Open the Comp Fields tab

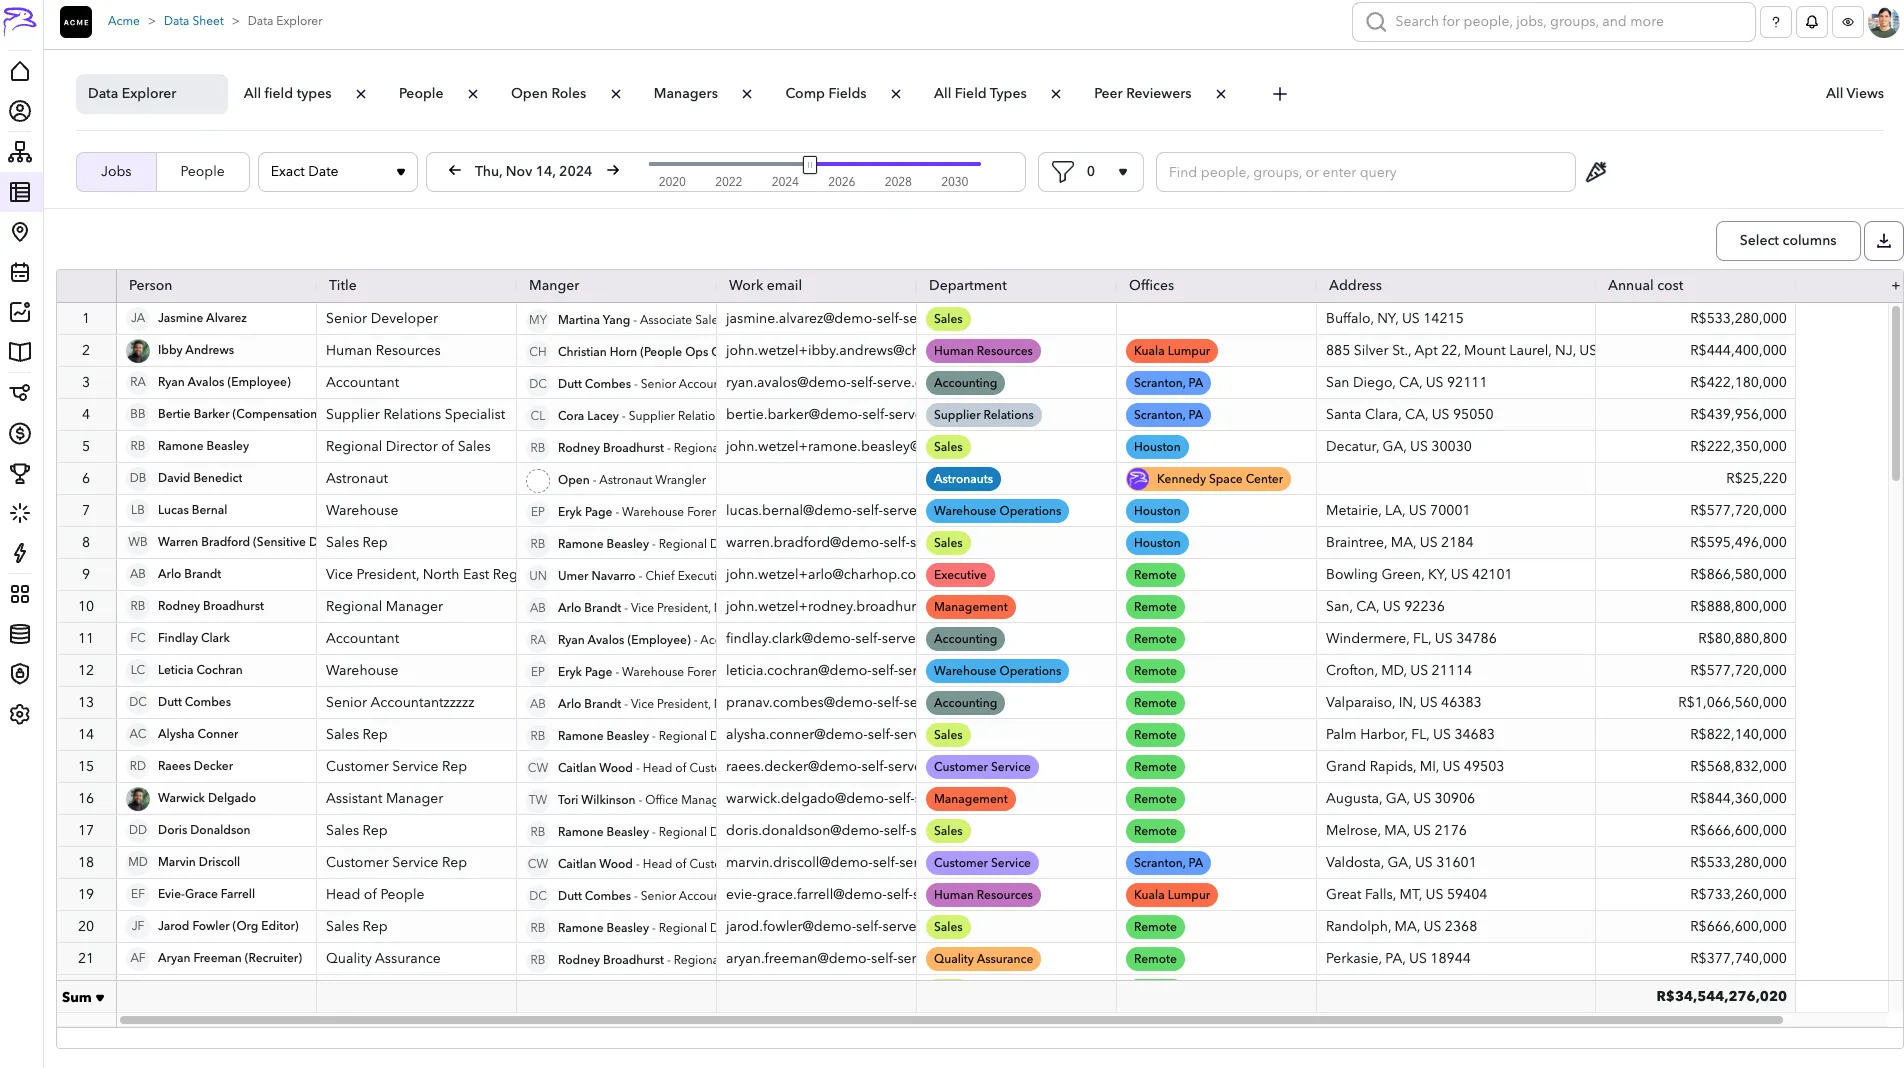point(825,94)
